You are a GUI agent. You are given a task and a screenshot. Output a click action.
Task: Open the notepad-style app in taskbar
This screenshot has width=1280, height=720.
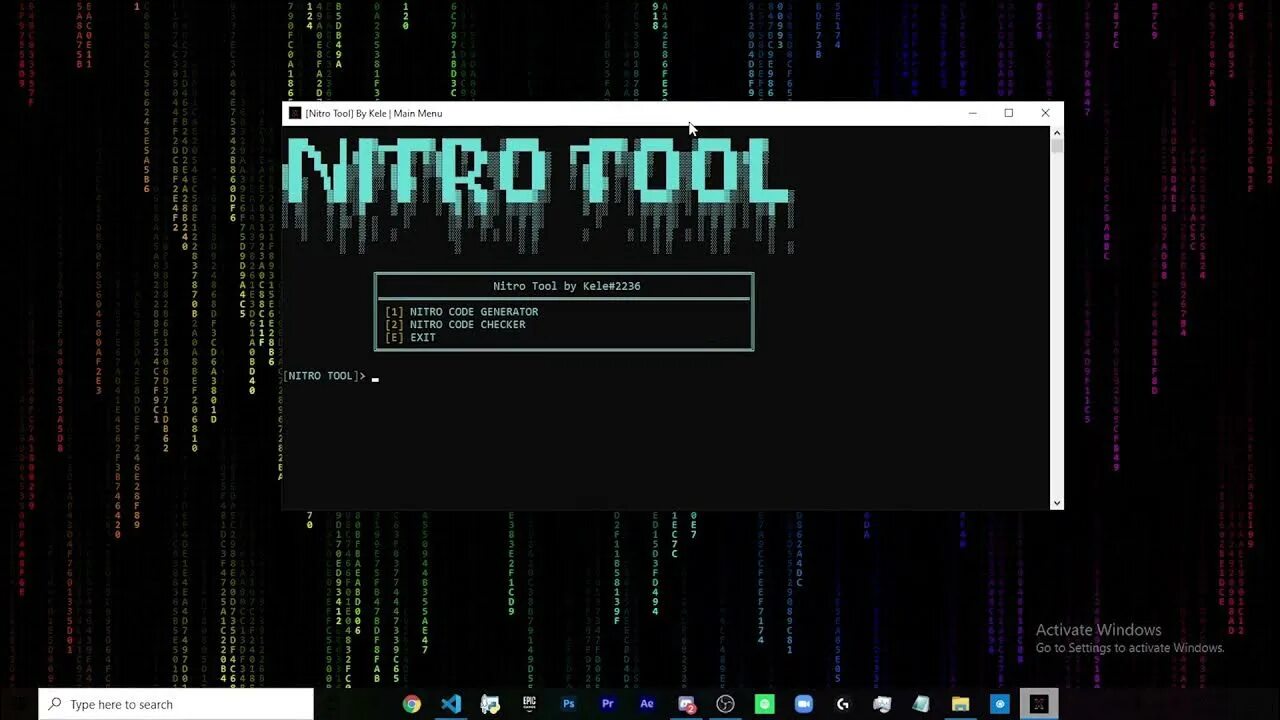pyautogui.click(x=921, y=704)
